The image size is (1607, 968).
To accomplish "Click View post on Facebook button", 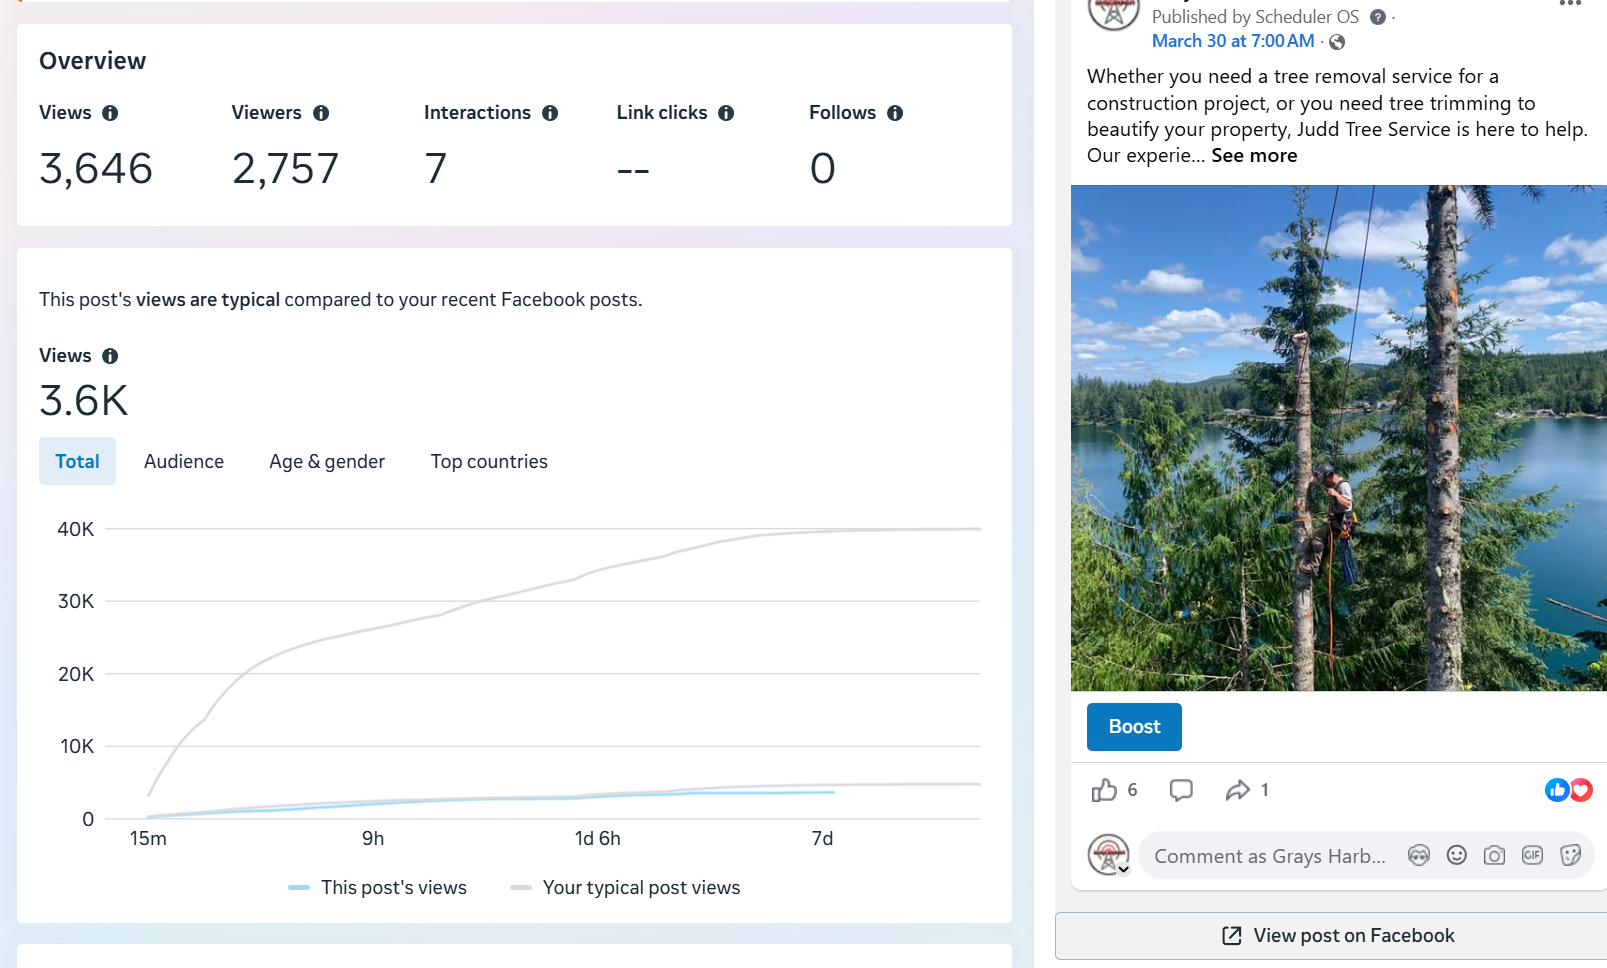I will coord(1338,936).
